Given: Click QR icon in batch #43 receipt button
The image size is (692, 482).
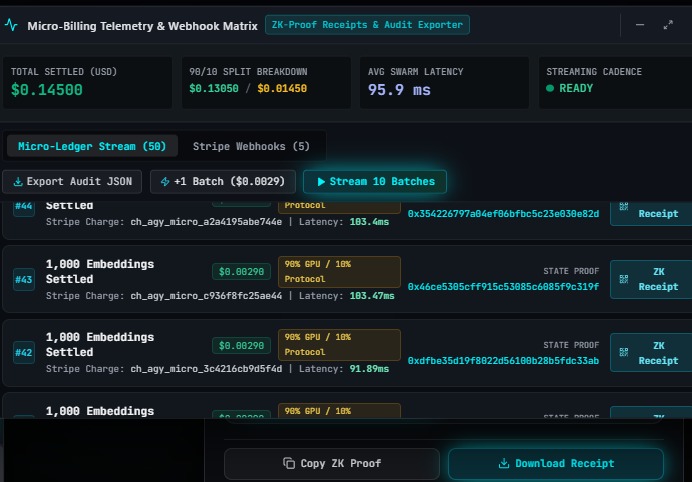Looking at the screenshot, I should (x=624, y=279).
